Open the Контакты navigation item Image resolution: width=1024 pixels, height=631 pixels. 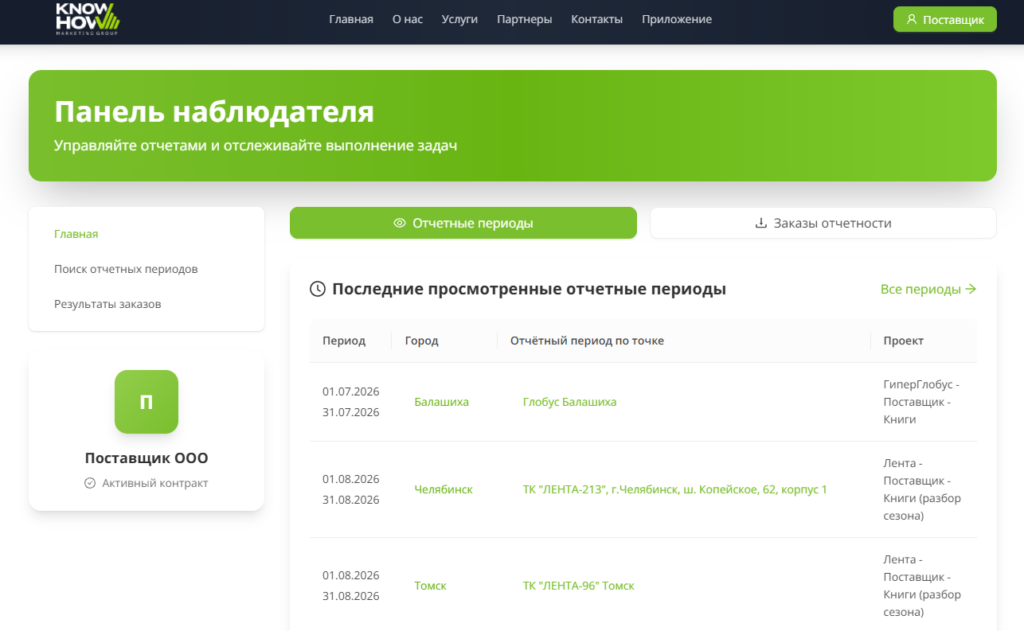click(597, 20)
